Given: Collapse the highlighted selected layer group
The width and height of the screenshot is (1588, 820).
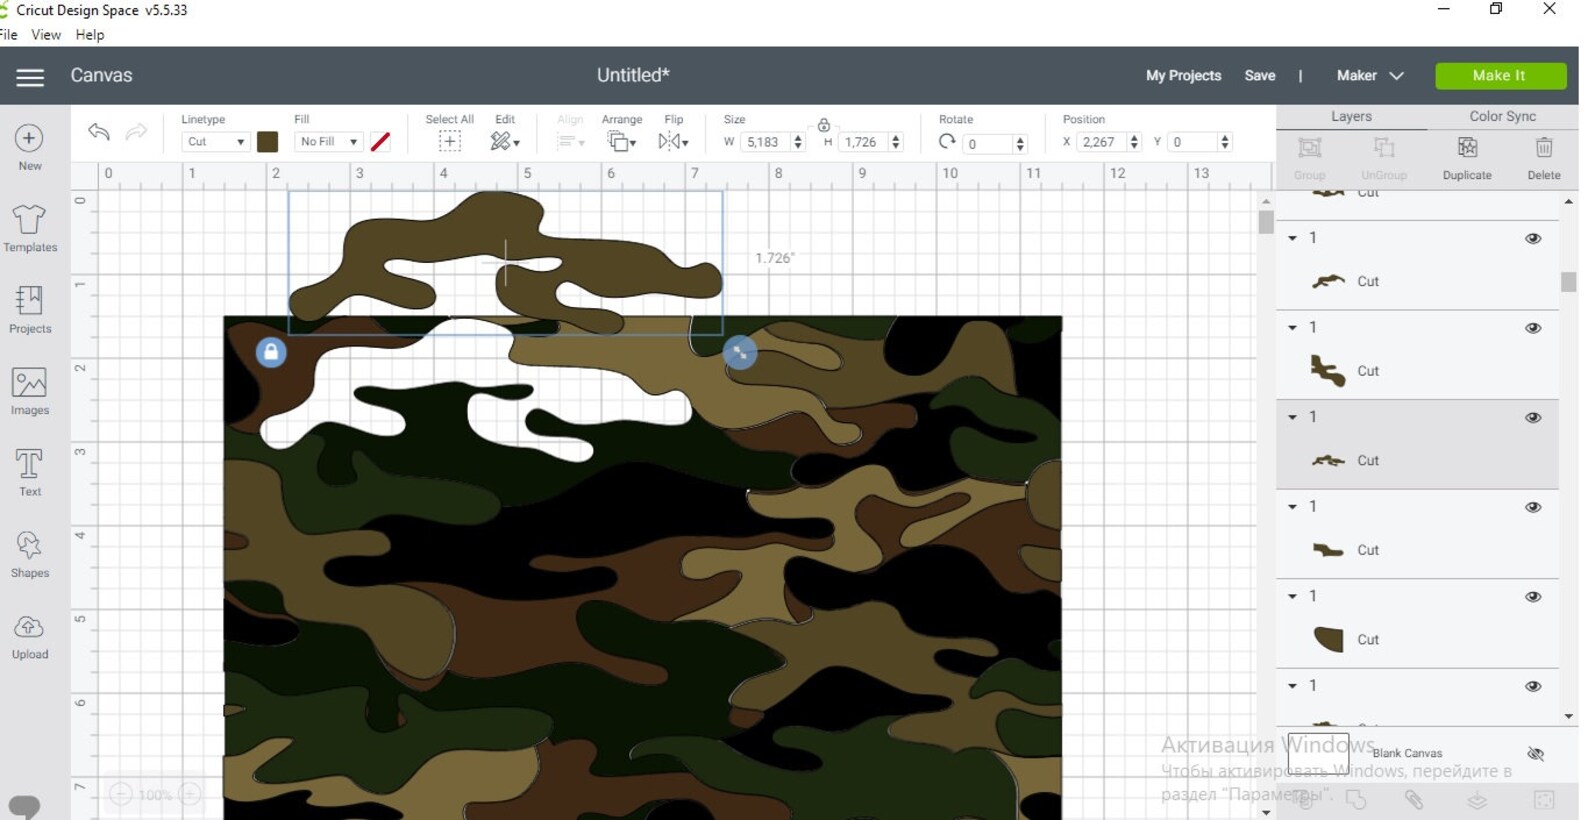Looking at the screenshot, I should (1292, 417).
